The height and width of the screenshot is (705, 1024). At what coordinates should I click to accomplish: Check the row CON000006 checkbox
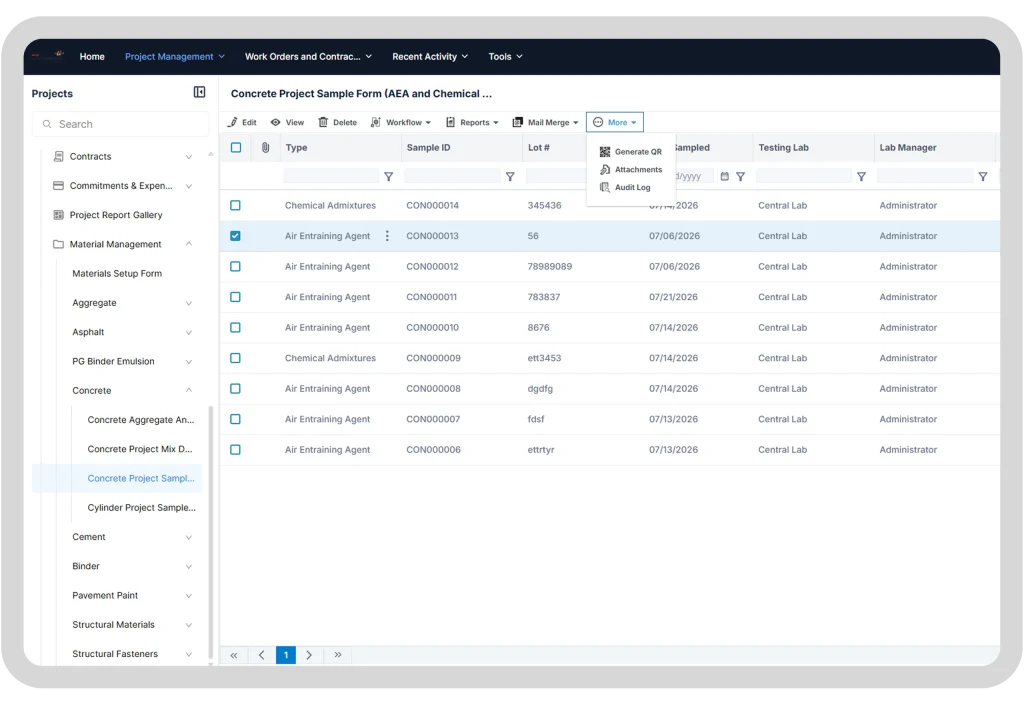click(235, 450)
